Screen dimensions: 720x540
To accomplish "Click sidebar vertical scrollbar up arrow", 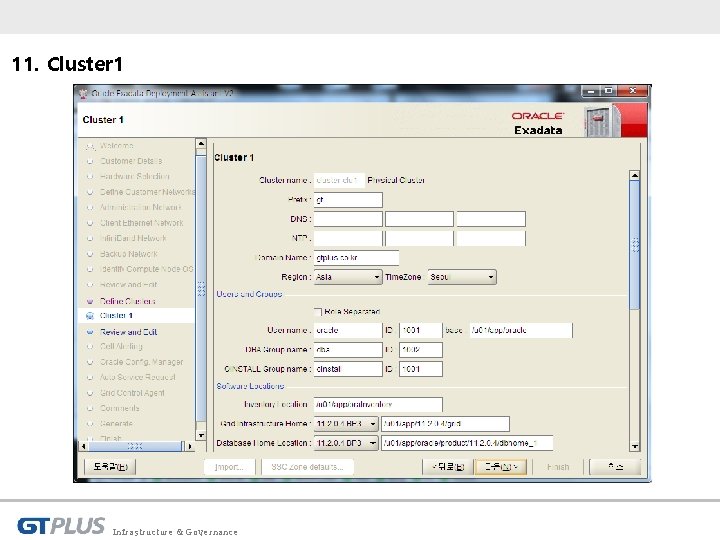I will [201, 144].
